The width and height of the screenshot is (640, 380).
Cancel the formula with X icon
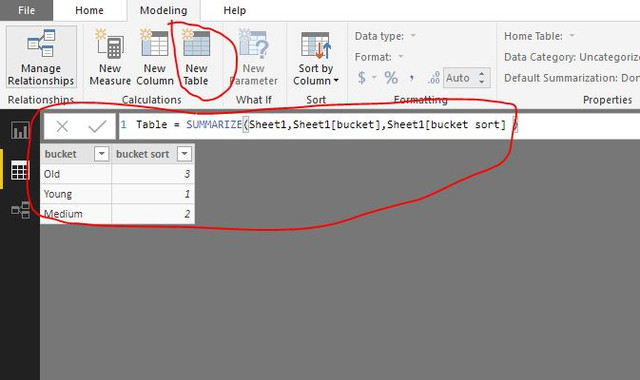[x=62, y=126]
